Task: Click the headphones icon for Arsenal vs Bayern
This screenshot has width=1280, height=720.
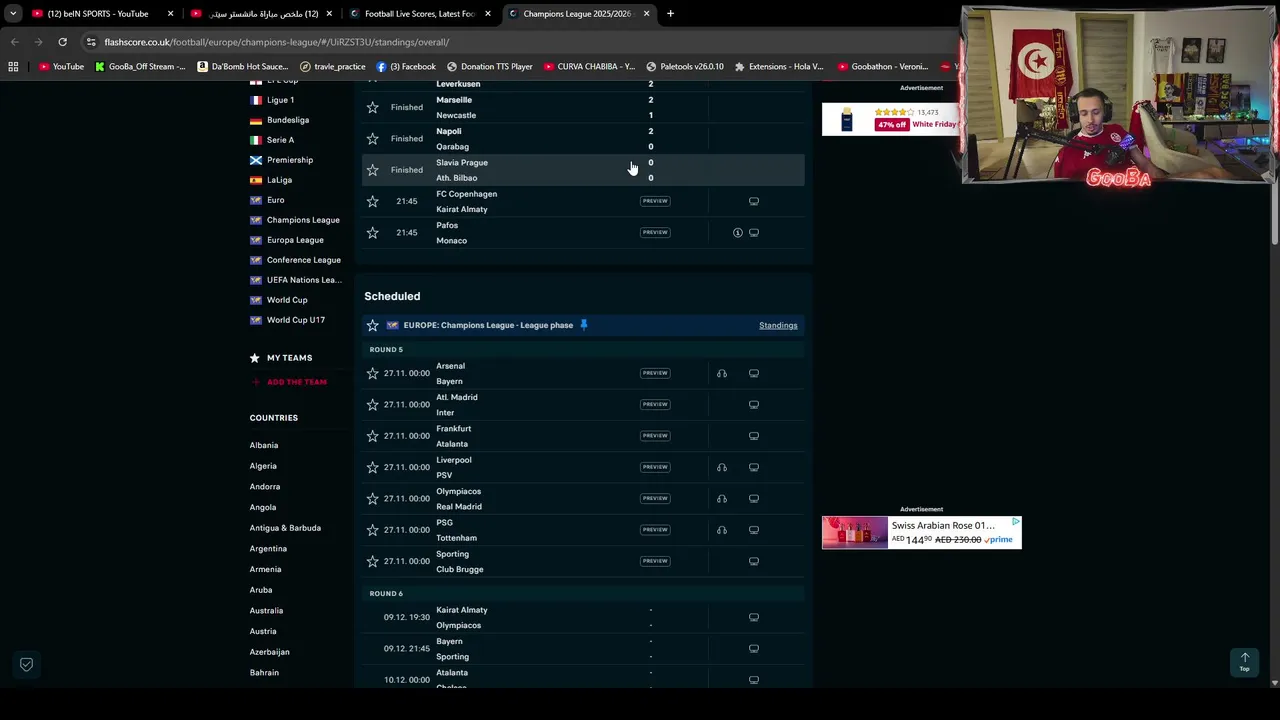Action: [722, 373]
